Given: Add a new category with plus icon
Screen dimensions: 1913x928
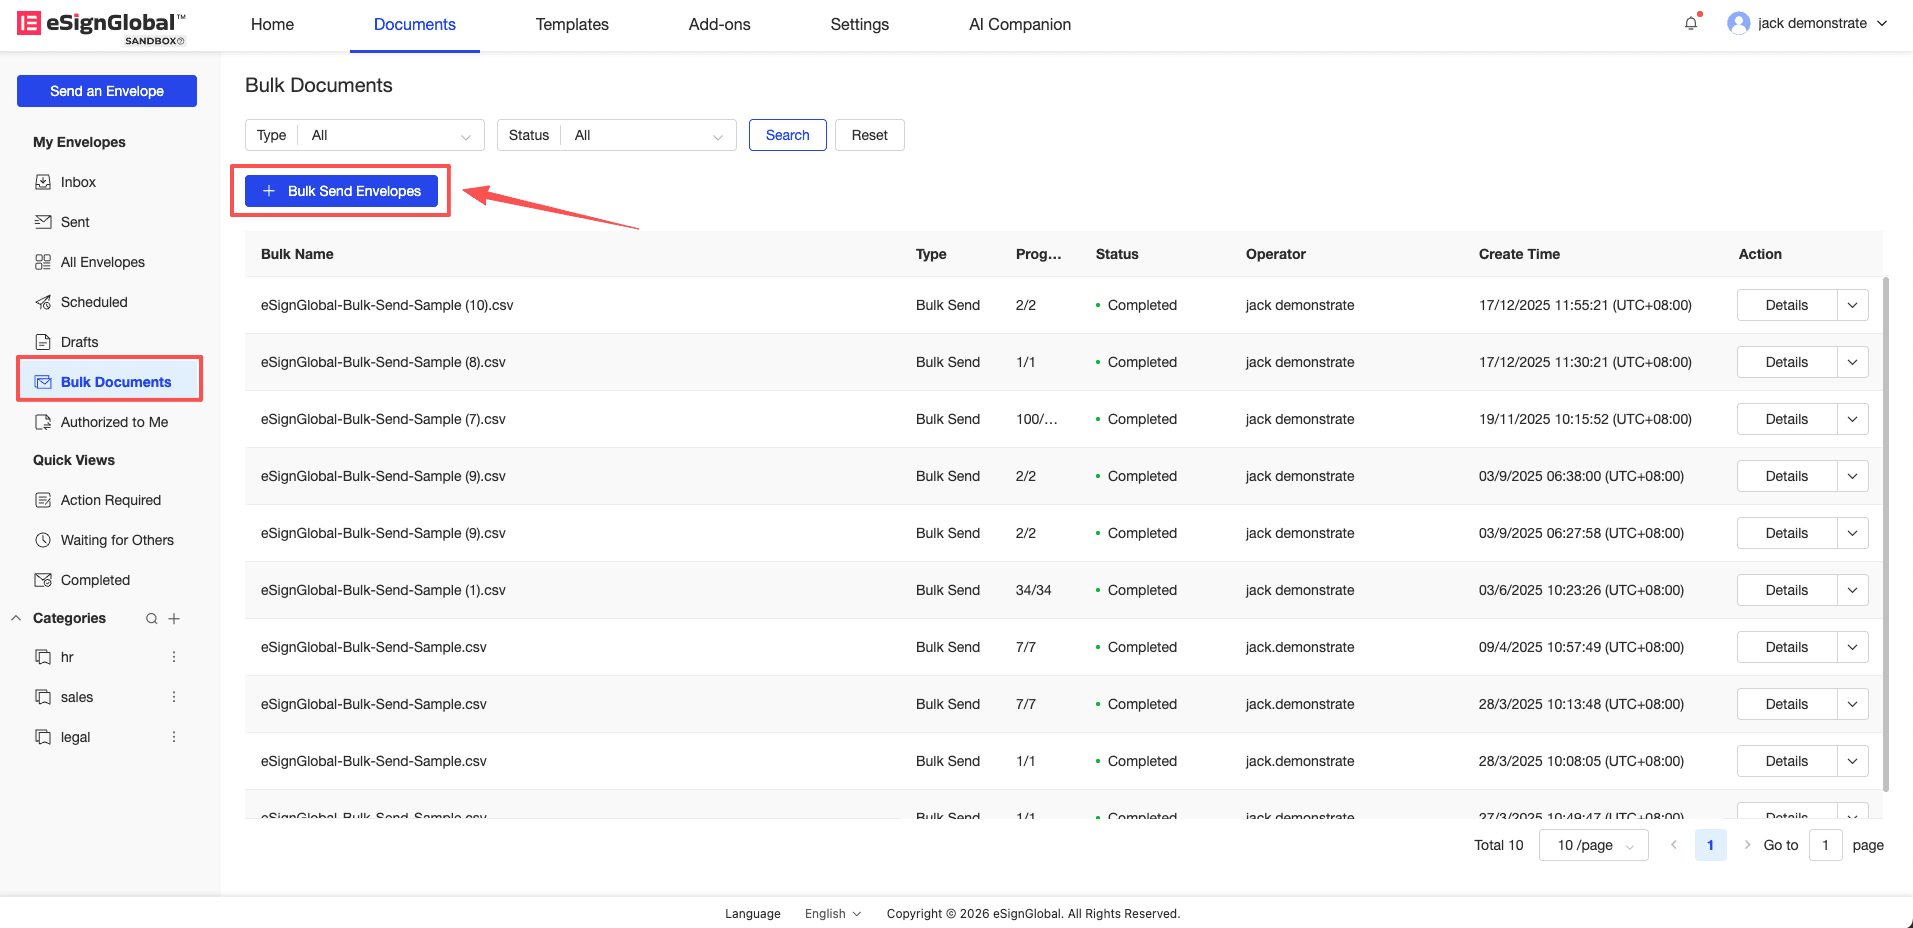Looking at the screenshot, I should (x=174, y=619).
